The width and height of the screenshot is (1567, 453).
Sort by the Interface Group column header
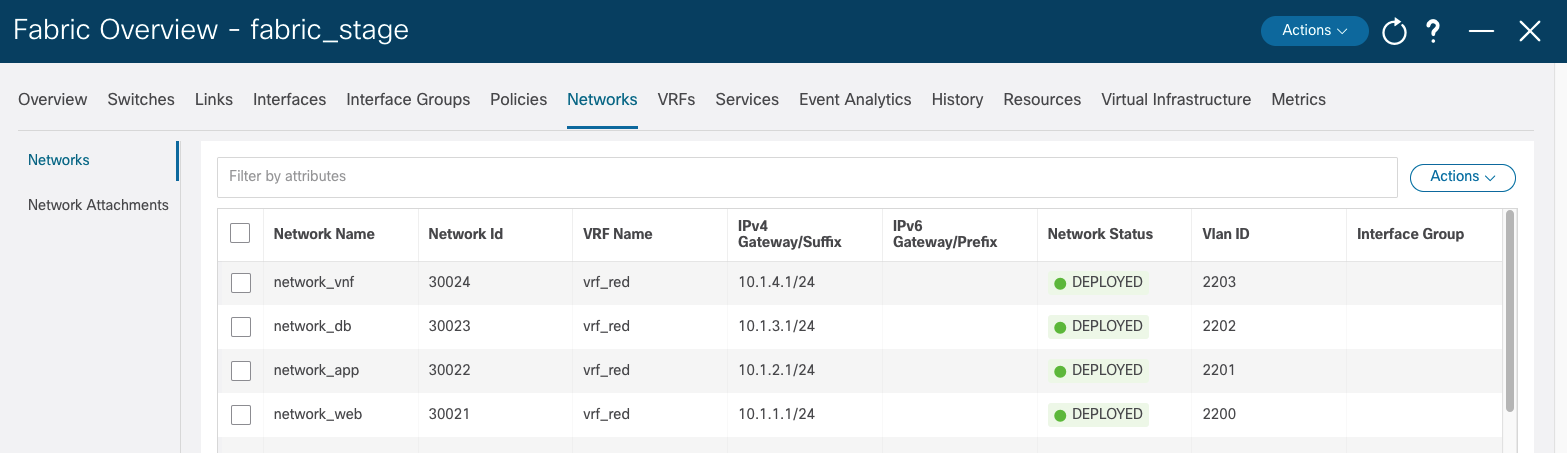pos(1410,234)
